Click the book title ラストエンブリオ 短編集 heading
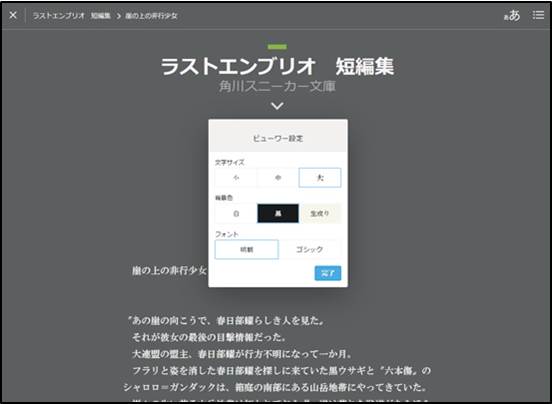The width and height of the screenshot is (552, 404). [277, 67]
